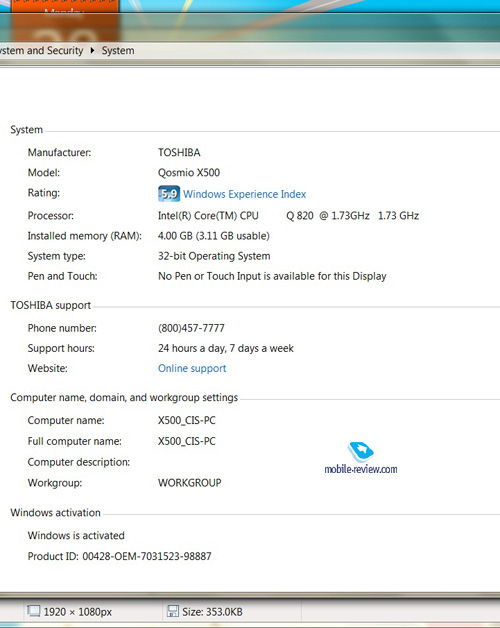Select the 32-bit Operating System value
500x628 pixels.
(x=214, y=256)
